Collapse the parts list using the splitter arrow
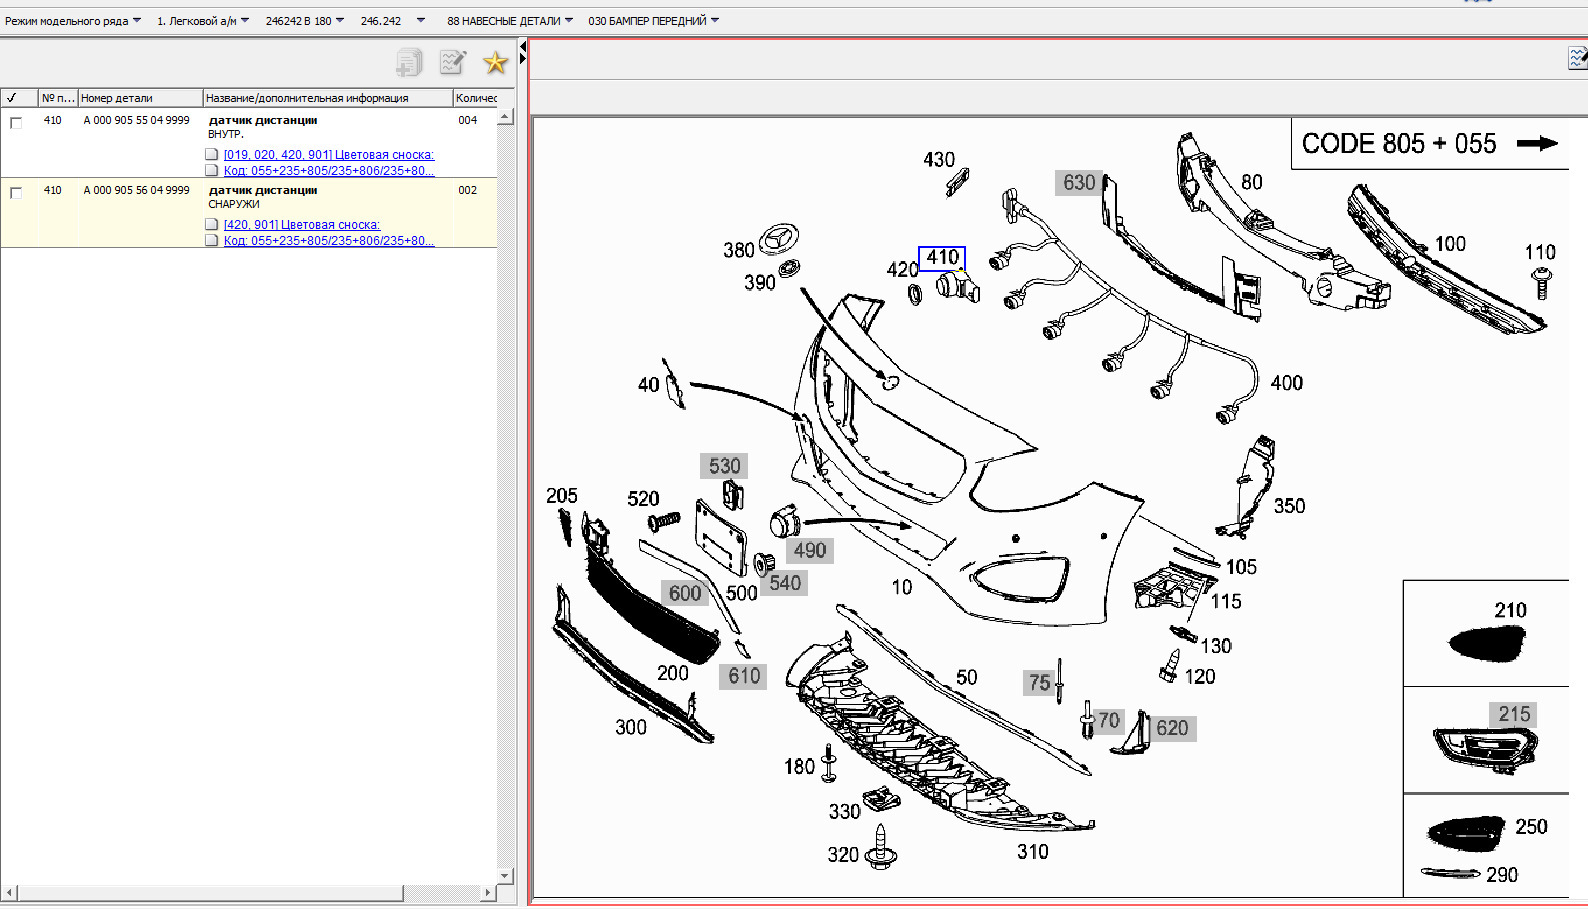The width and height of the screenshot is (1588, 909). pos(522,58)
